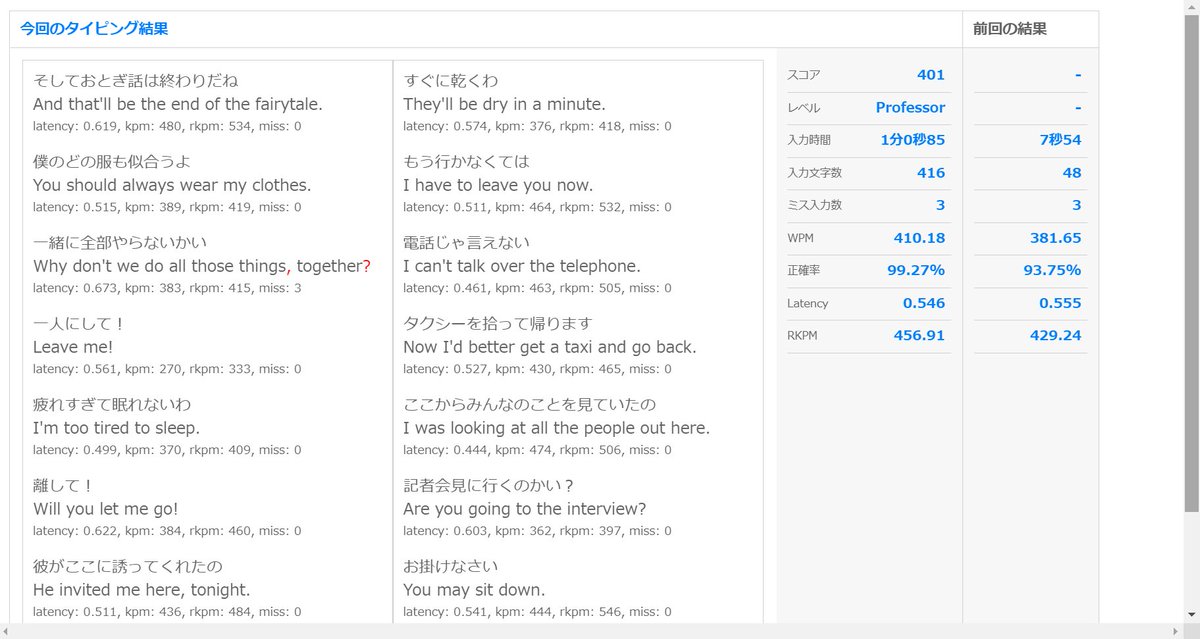Click the horizontal scrollbar left arrow
This screenshot has height=639, width=1200.
click(8, 631)
